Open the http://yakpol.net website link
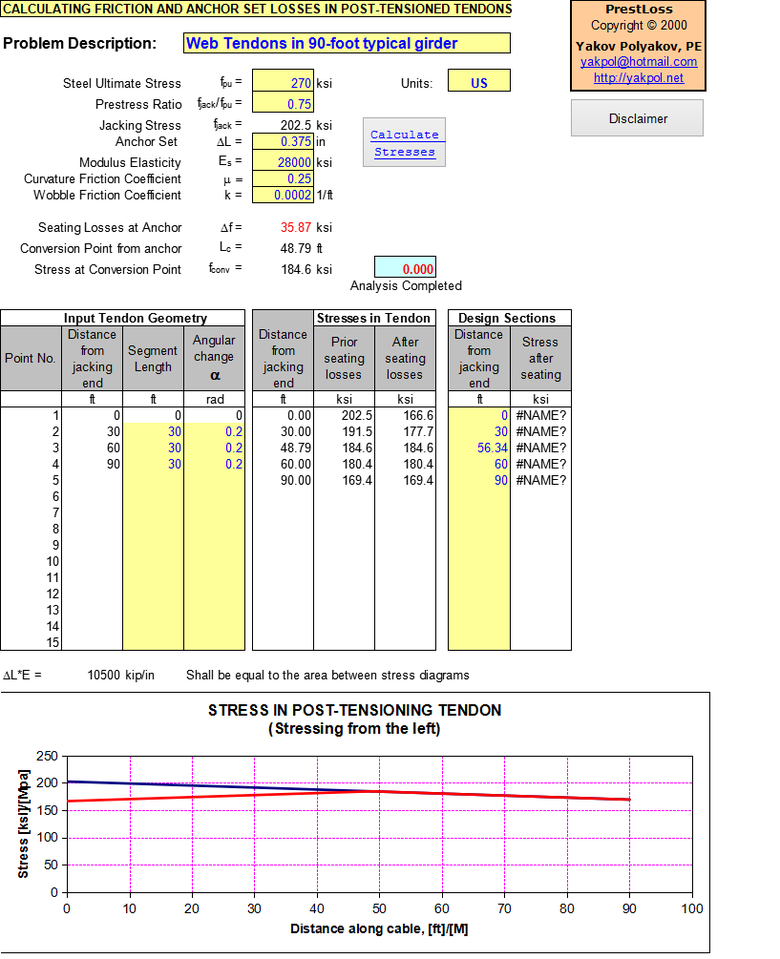This screenshot has width=780, height=959. 638,78
